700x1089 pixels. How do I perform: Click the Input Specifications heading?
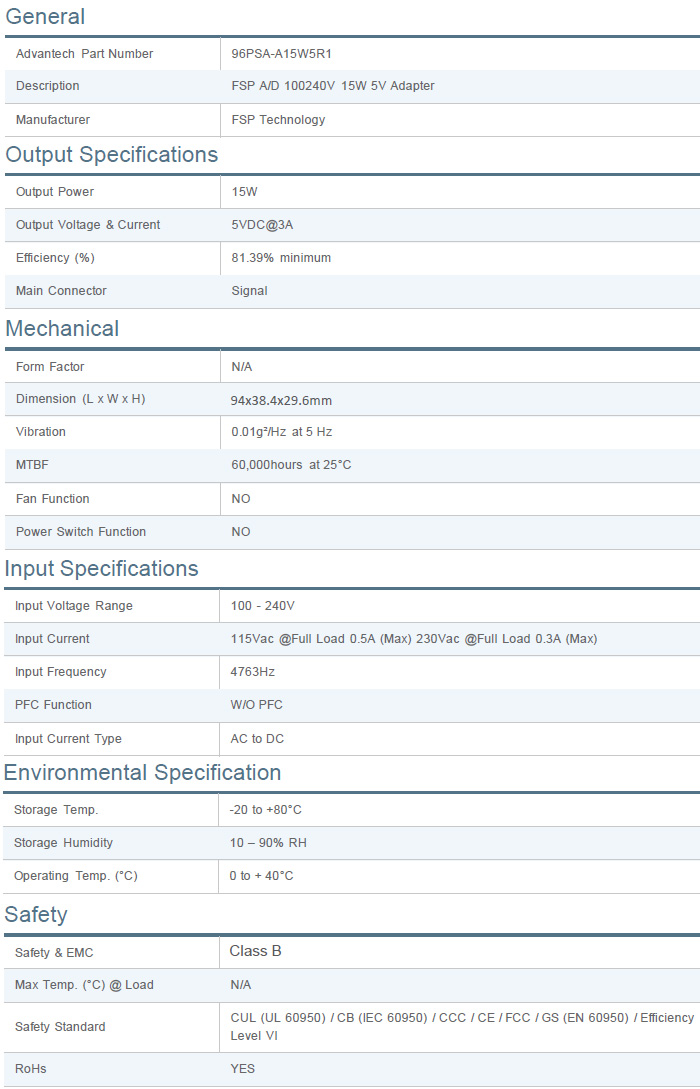(102, 569)
